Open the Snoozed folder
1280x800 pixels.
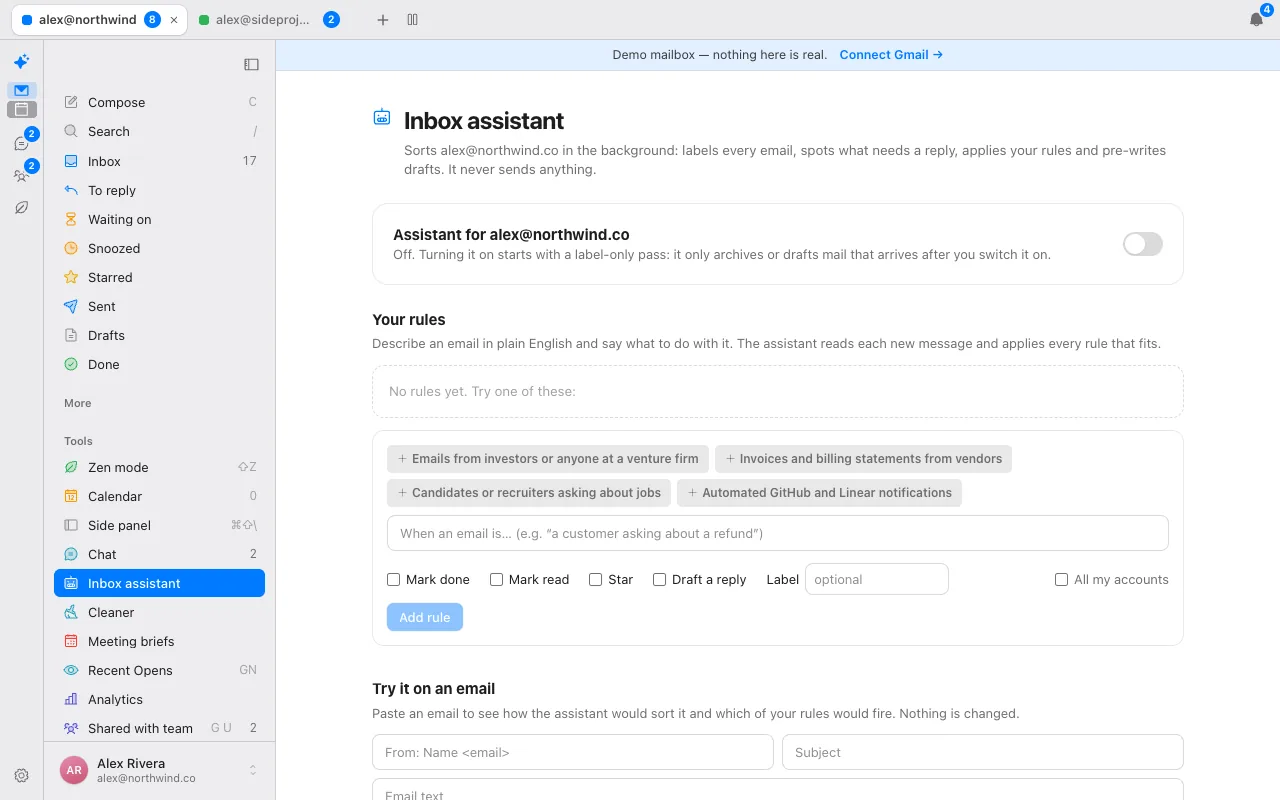coord(160,248)
